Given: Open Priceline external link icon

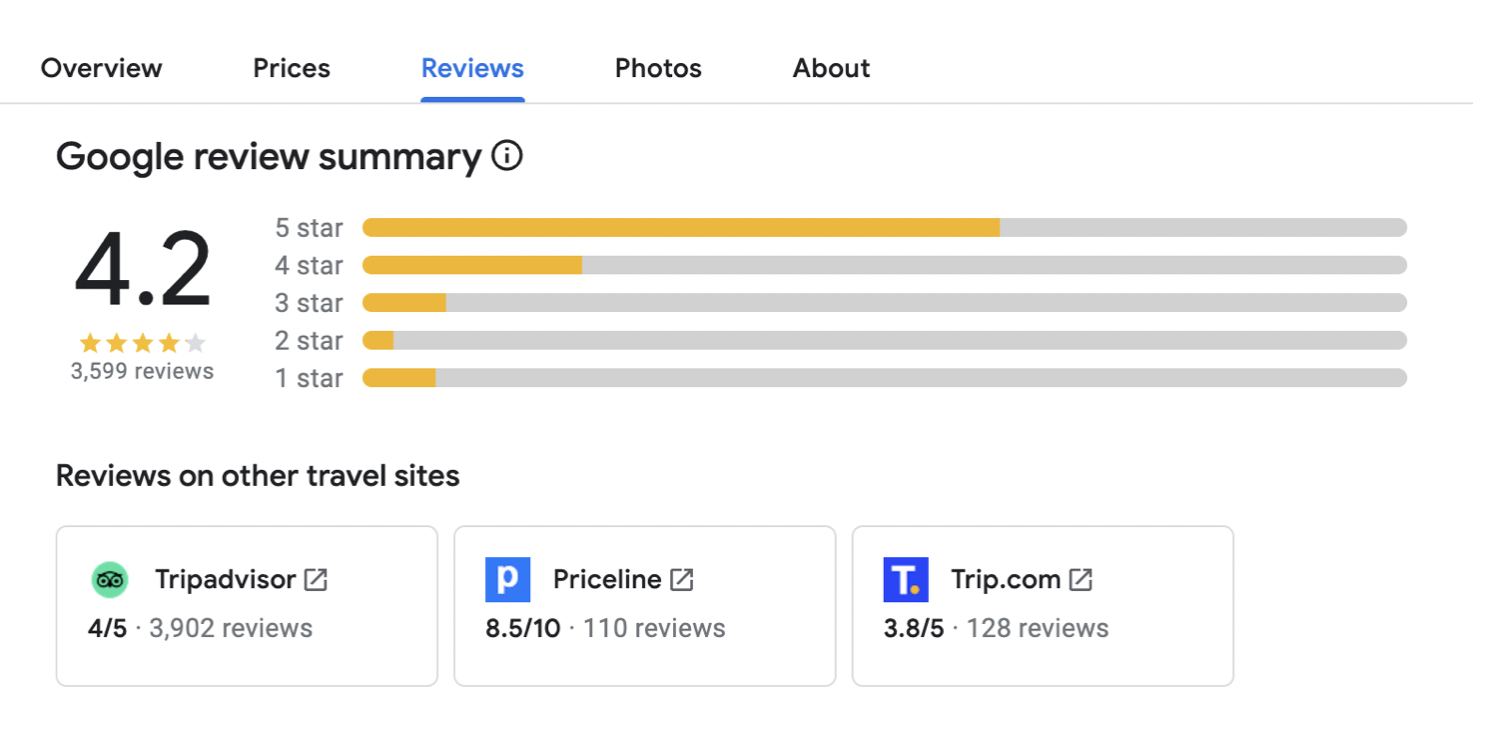Looking at the screenshot, I should click(x=682, y=579).
